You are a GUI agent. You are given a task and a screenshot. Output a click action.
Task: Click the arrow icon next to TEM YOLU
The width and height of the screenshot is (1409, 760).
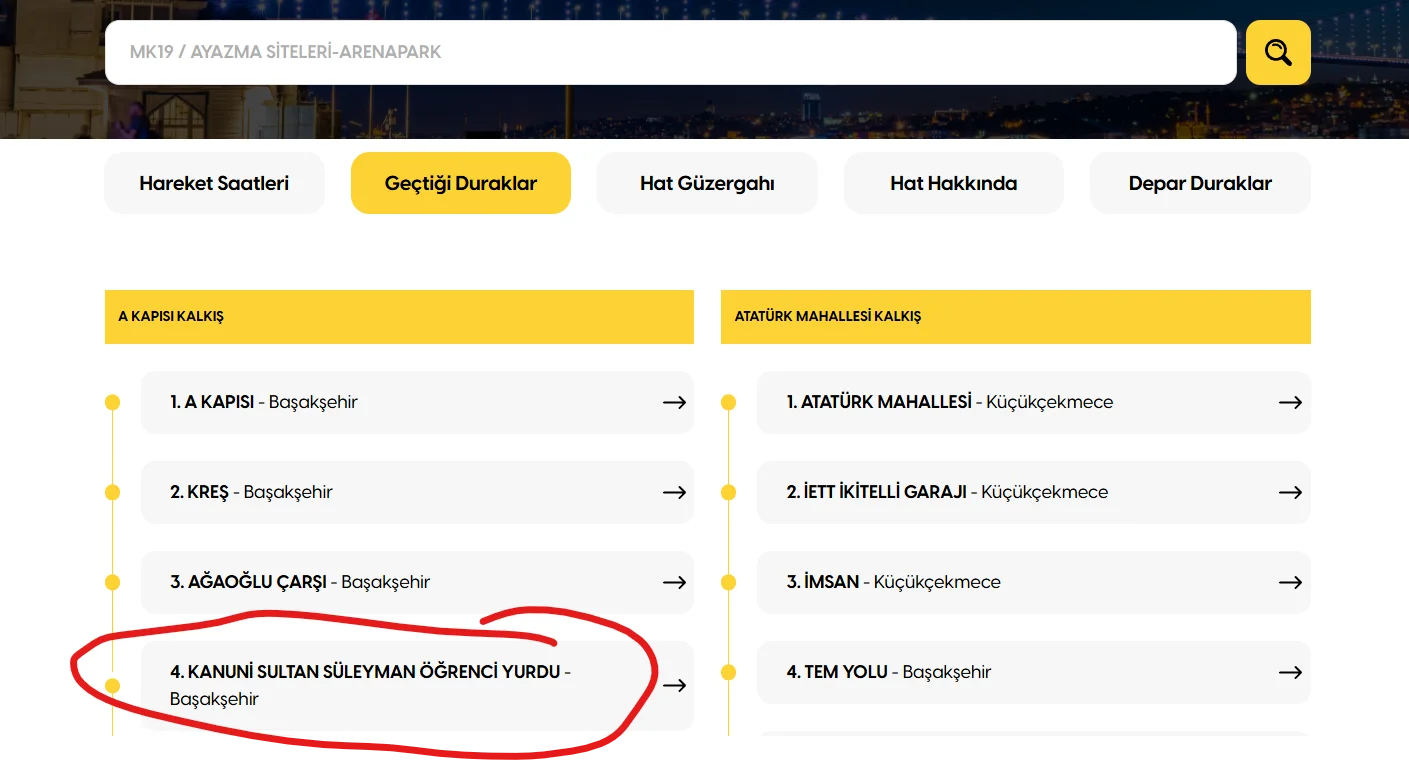pos(1291,672)
